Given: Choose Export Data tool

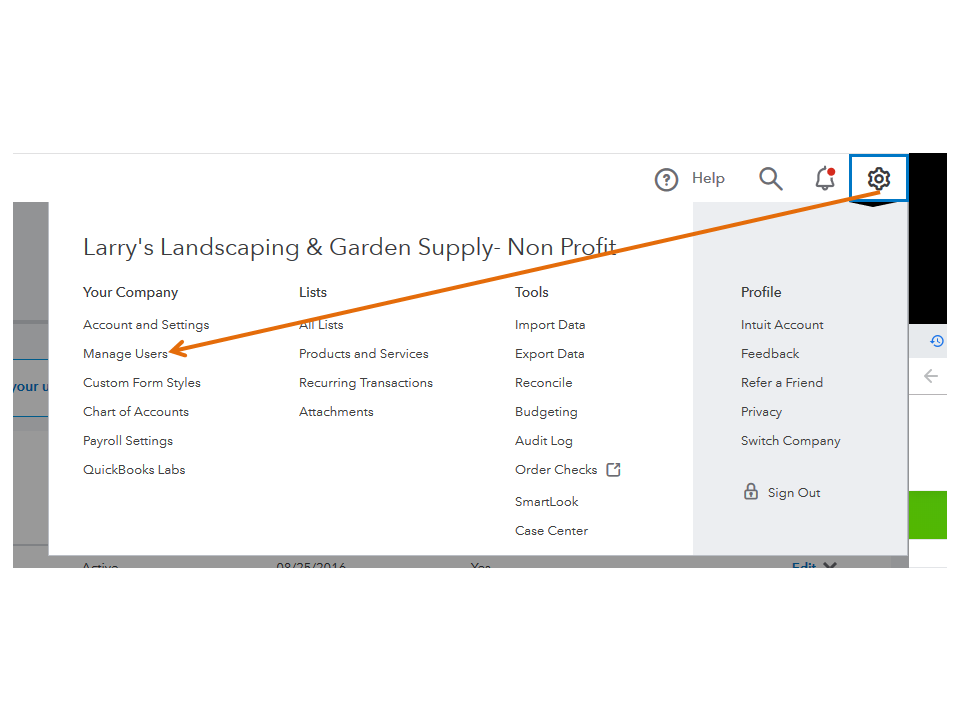Looking at the screenshot, I should (550, 354).
